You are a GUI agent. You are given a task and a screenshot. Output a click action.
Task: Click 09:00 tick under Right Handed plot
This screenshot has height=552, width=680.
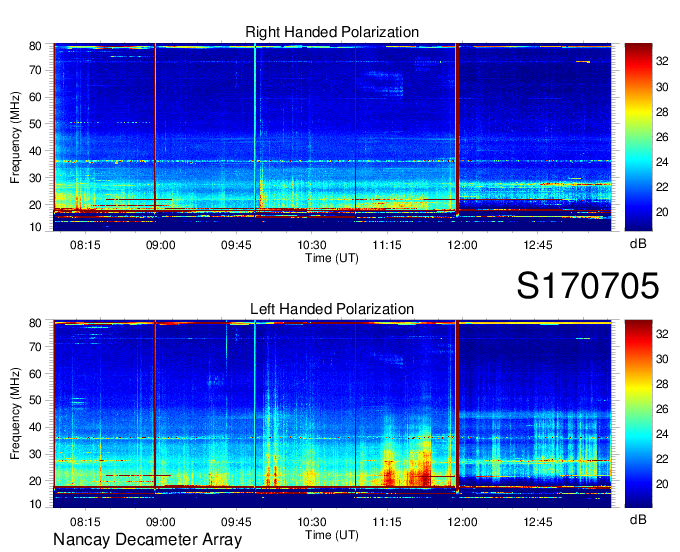click(x=160, y=245)
